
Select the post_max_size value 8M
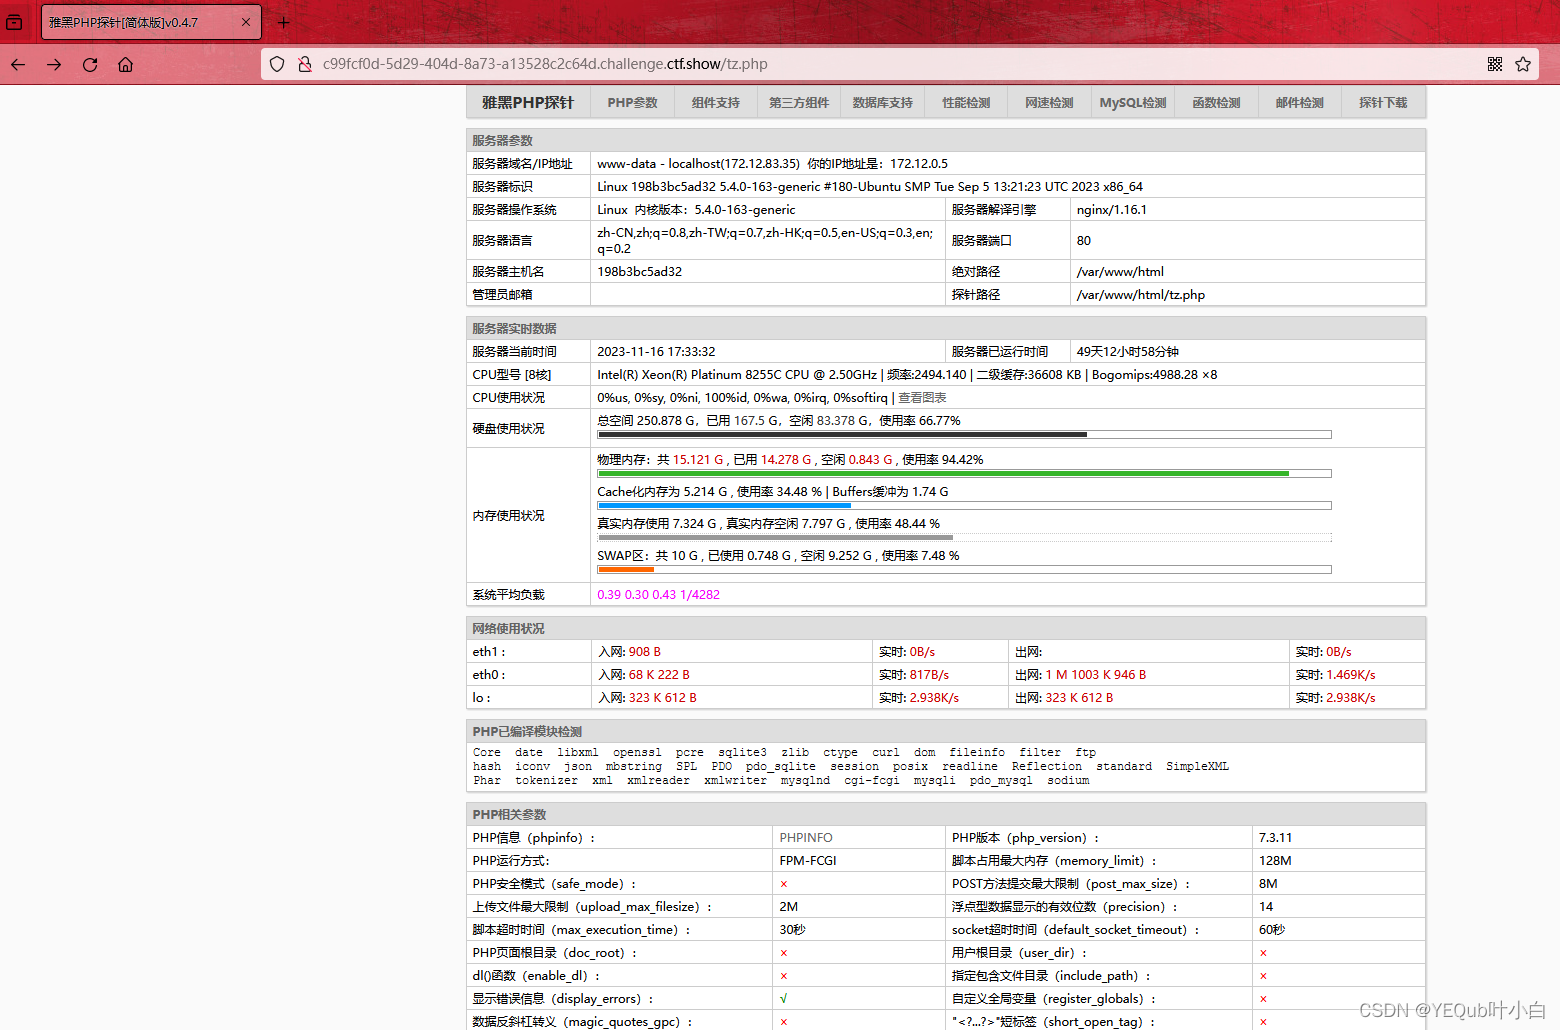(1268, 884)
